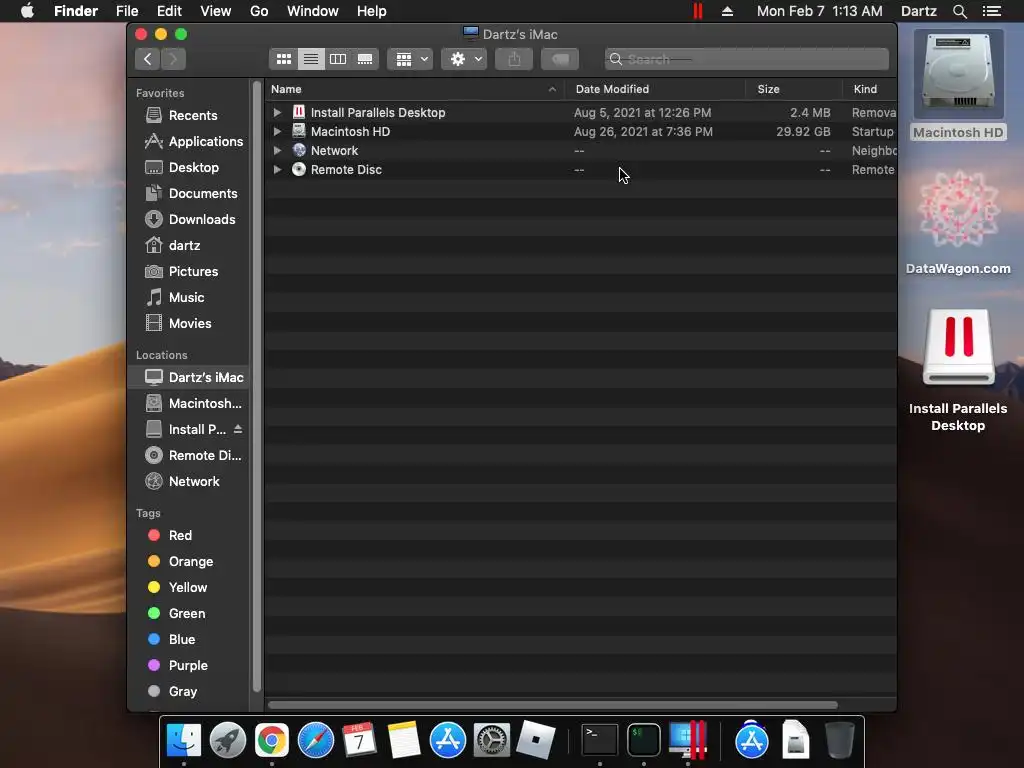Viewport: 1024px width, 768px height.
Task: Select the DataWagon.com desktop icon
Action: pos(958,223)
